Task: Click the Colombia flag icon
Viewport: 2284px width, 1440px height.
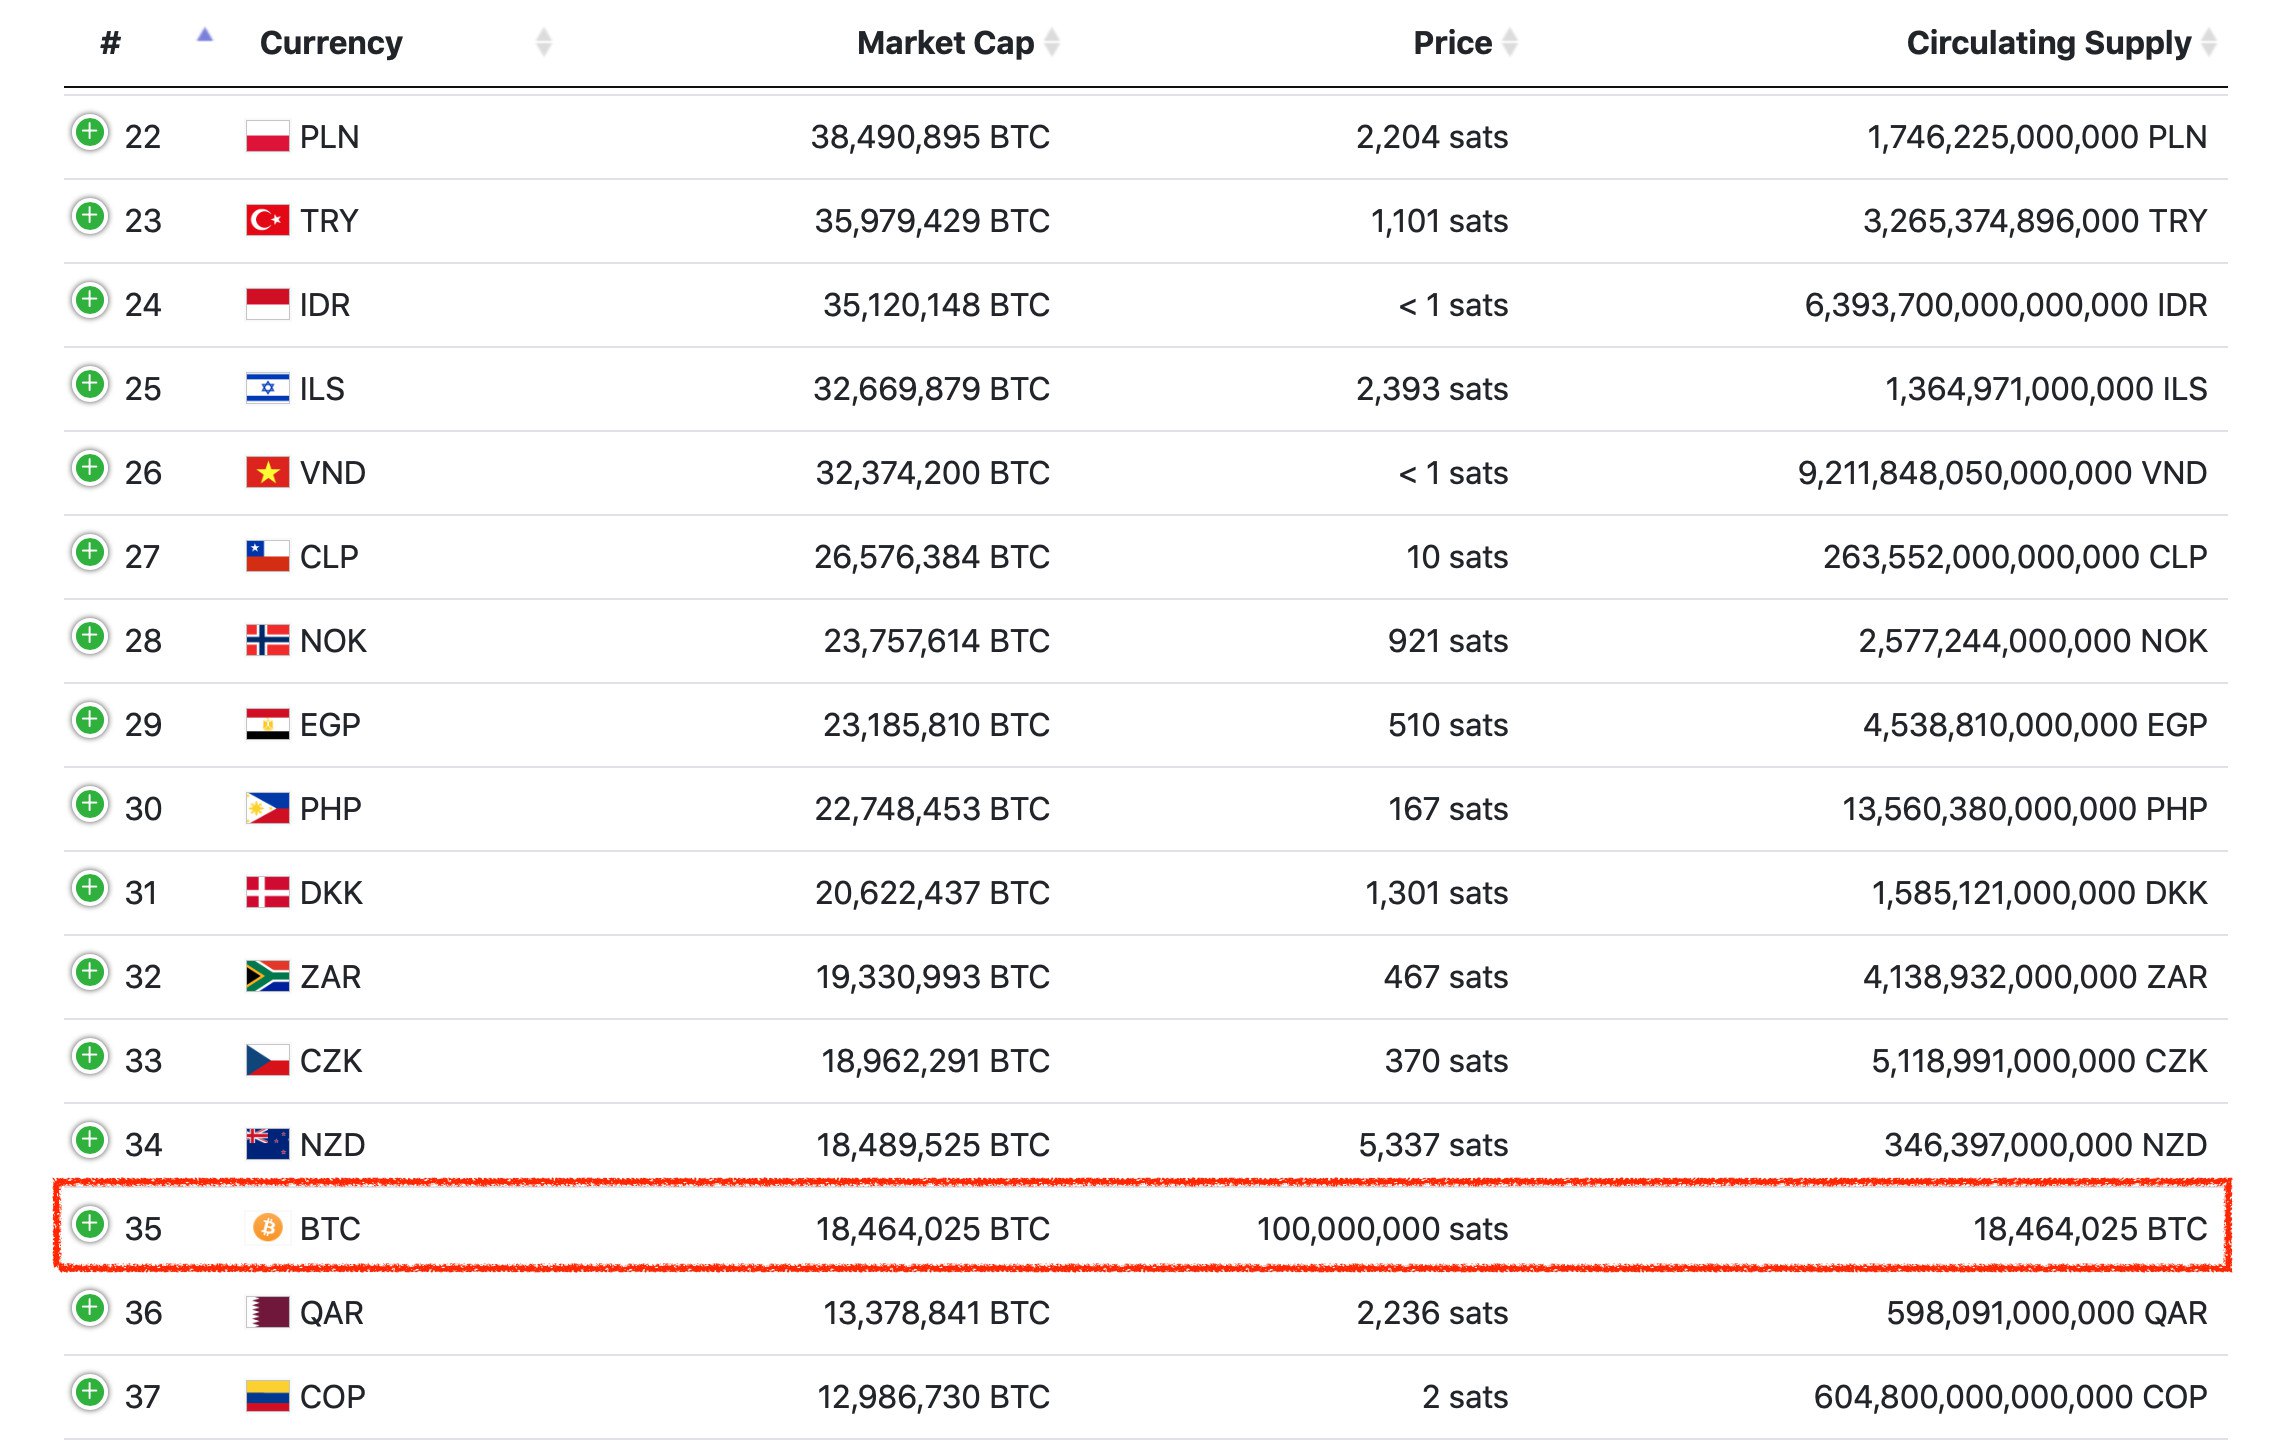Action: [267, 1396]
